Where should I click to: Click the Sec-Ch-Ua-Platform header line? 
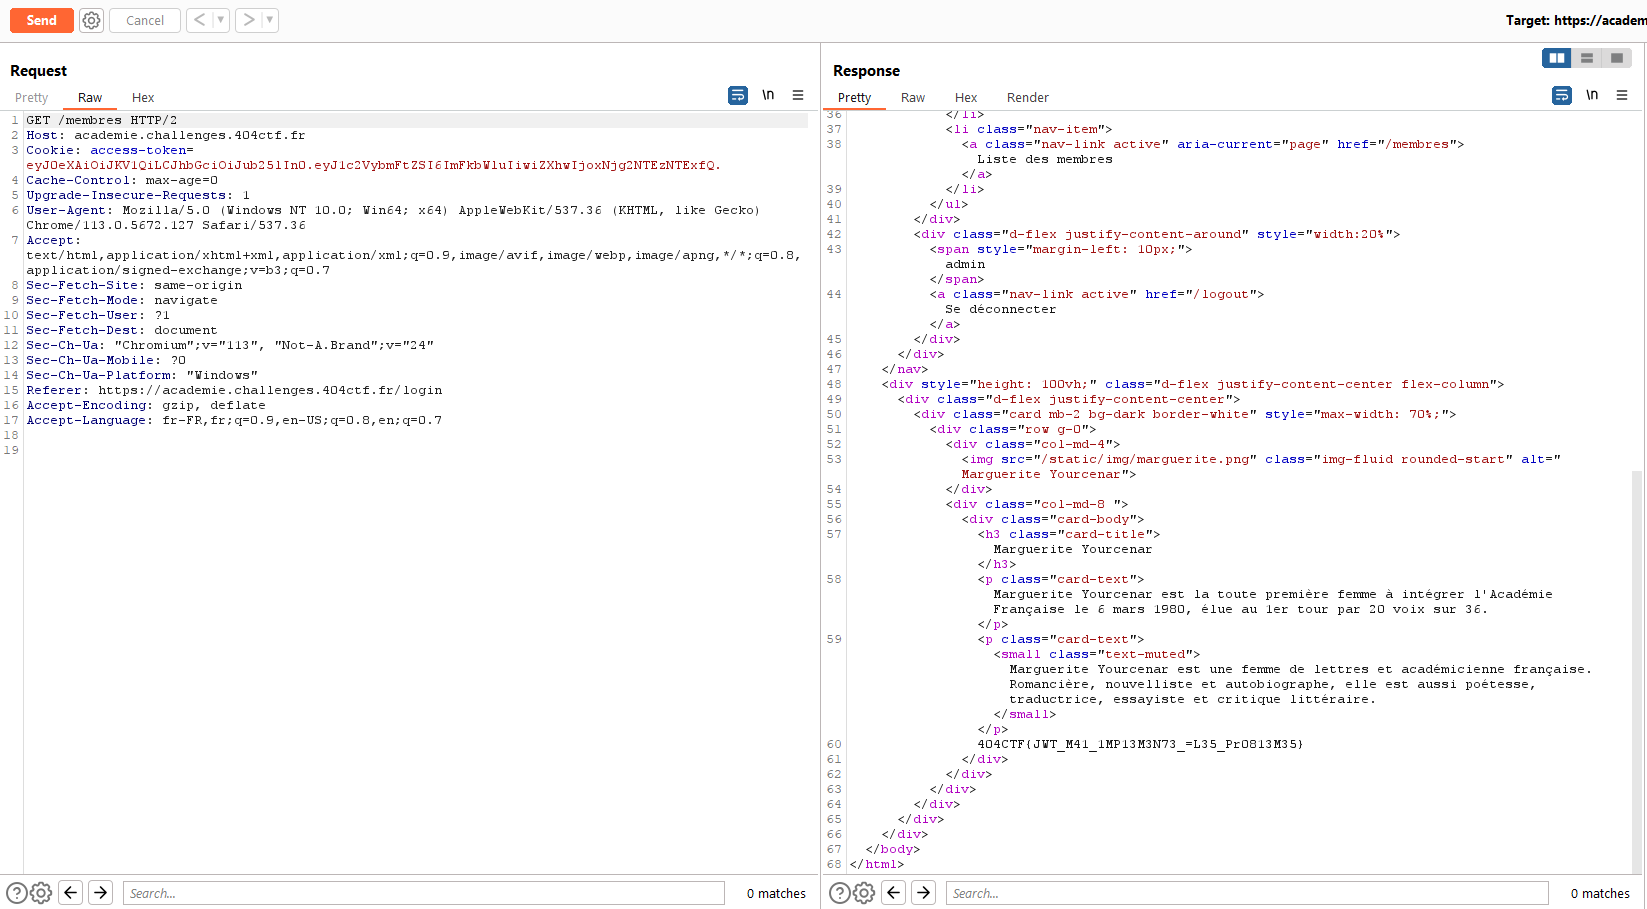(142, 375)
